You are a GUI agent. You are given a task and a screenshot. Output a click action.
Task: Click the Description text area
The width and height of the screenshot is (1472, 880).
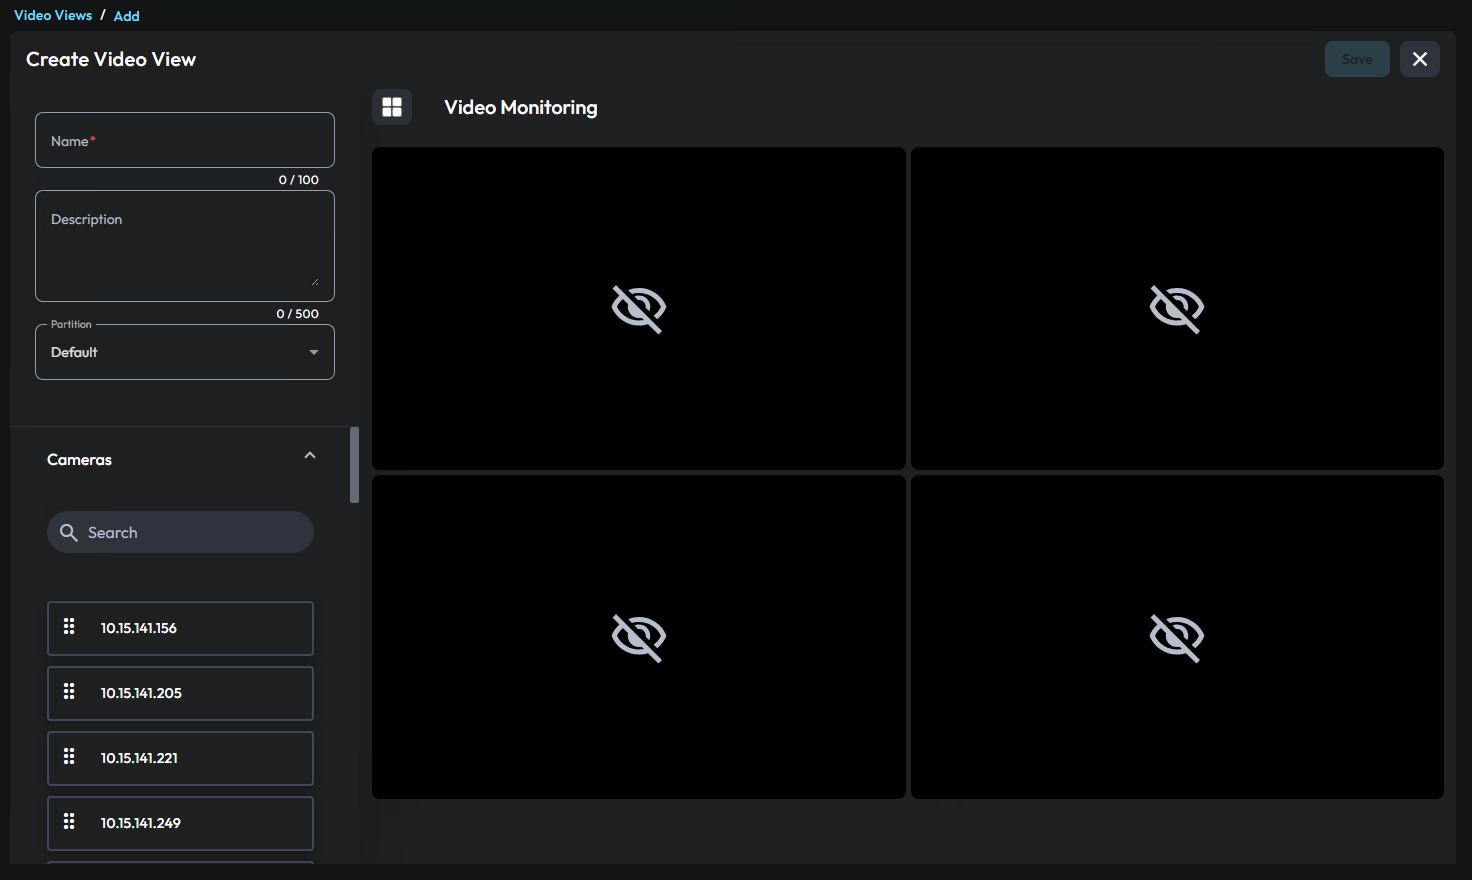[184, 245]
